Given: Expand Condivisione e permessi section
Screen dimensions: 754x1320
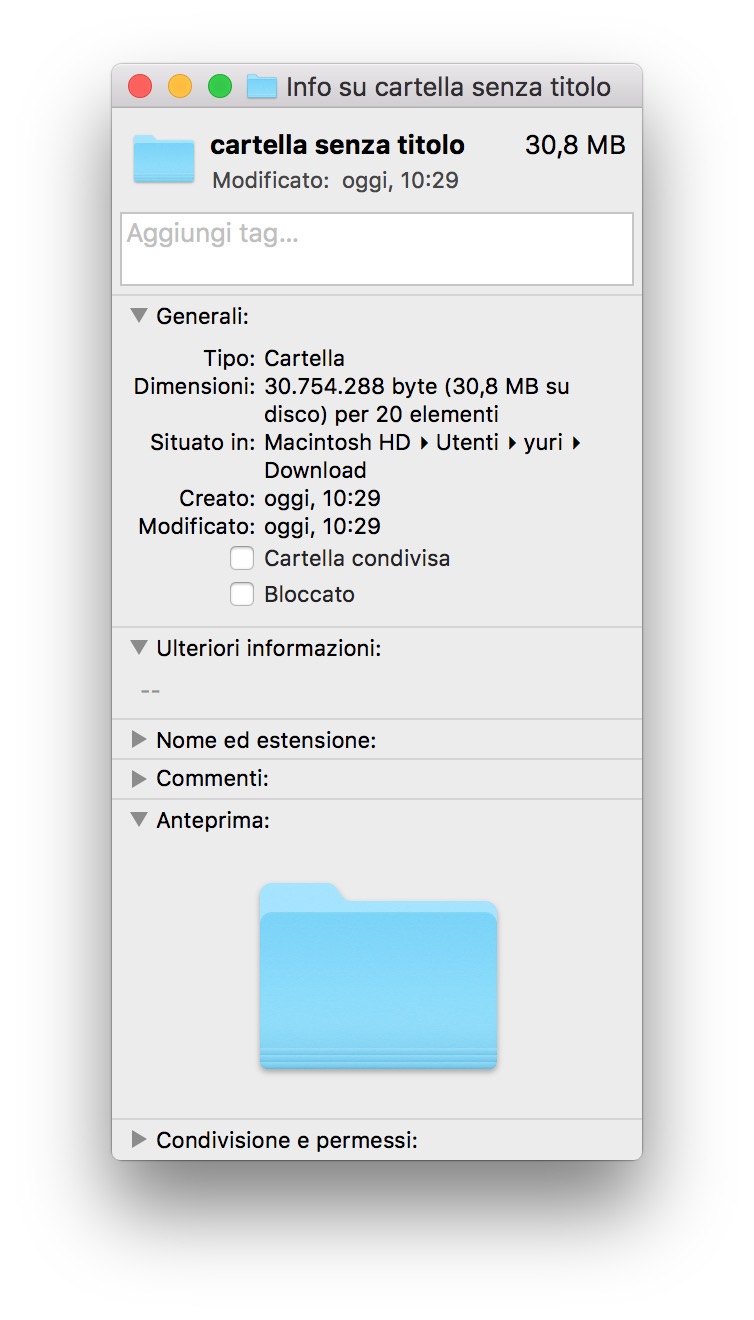Looking at the screenshot, I should coord(139,1139).
